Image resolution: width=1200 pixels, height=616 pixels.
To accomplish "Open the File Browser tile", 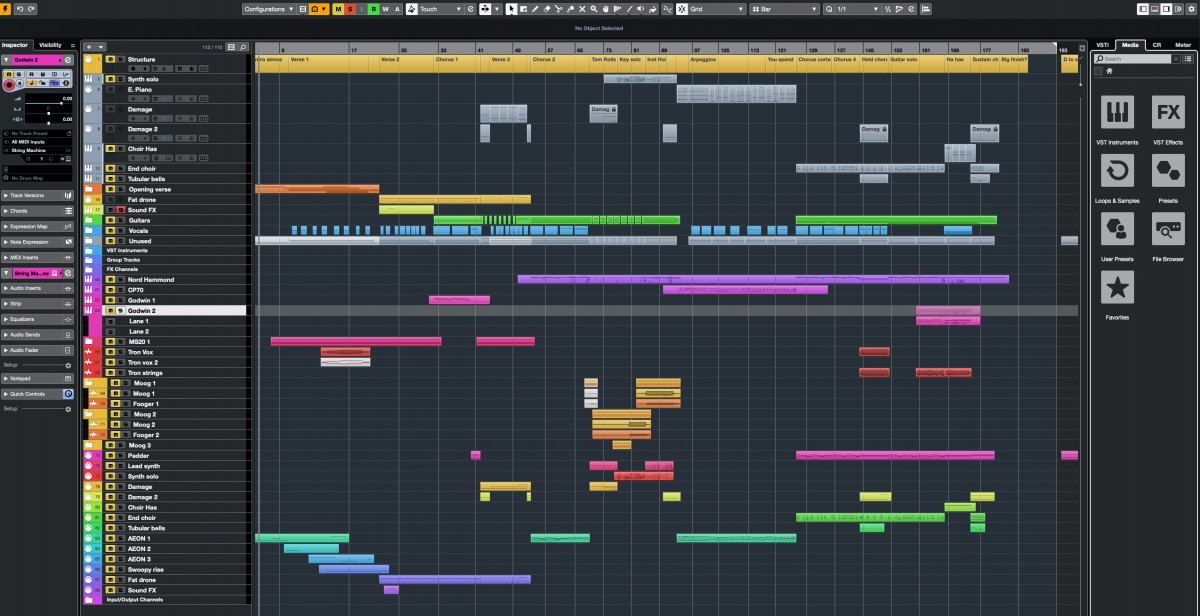I will click(x=1167, y=229).
